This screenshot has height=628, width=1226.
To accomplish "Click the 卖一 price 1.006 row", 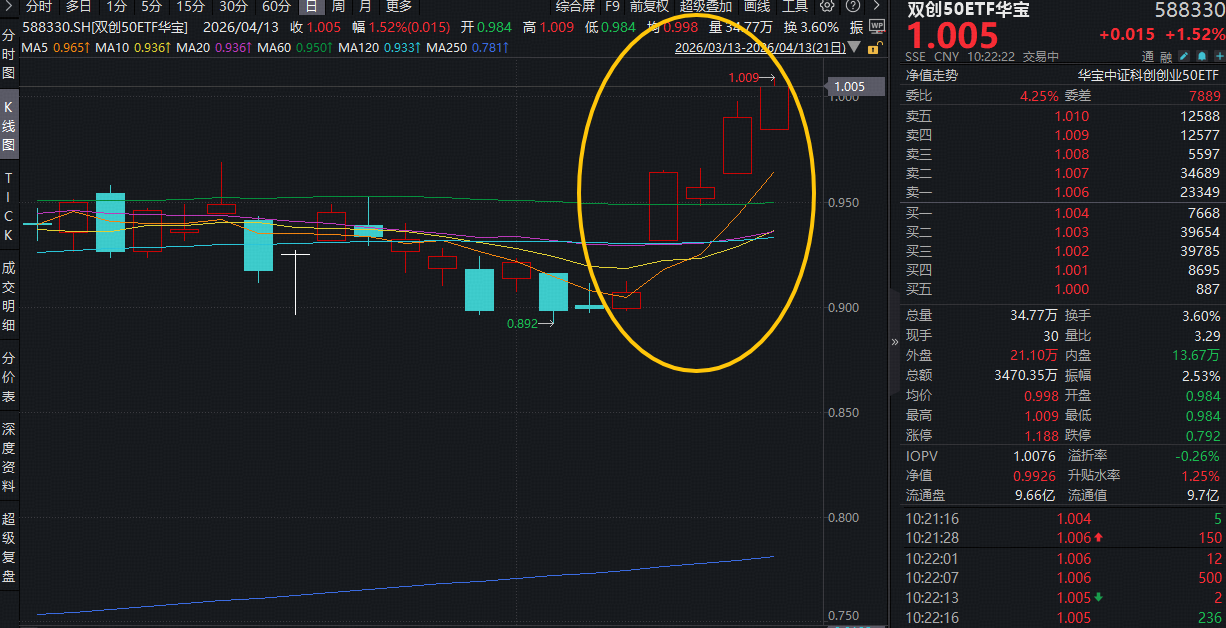I will click(1063, 192).
